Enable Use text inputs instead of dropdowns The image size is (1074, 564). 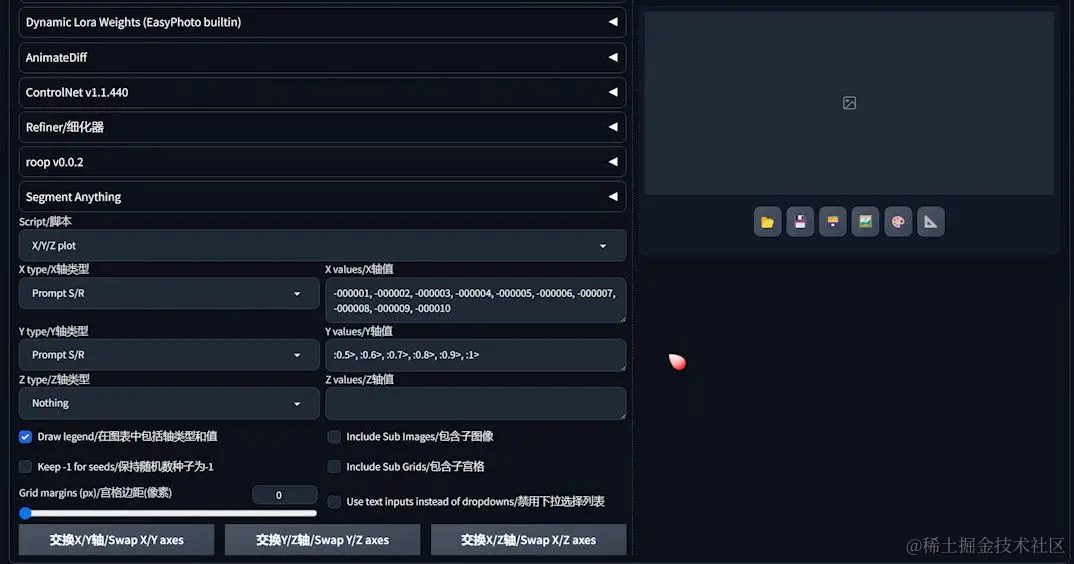tap(334, 502)
